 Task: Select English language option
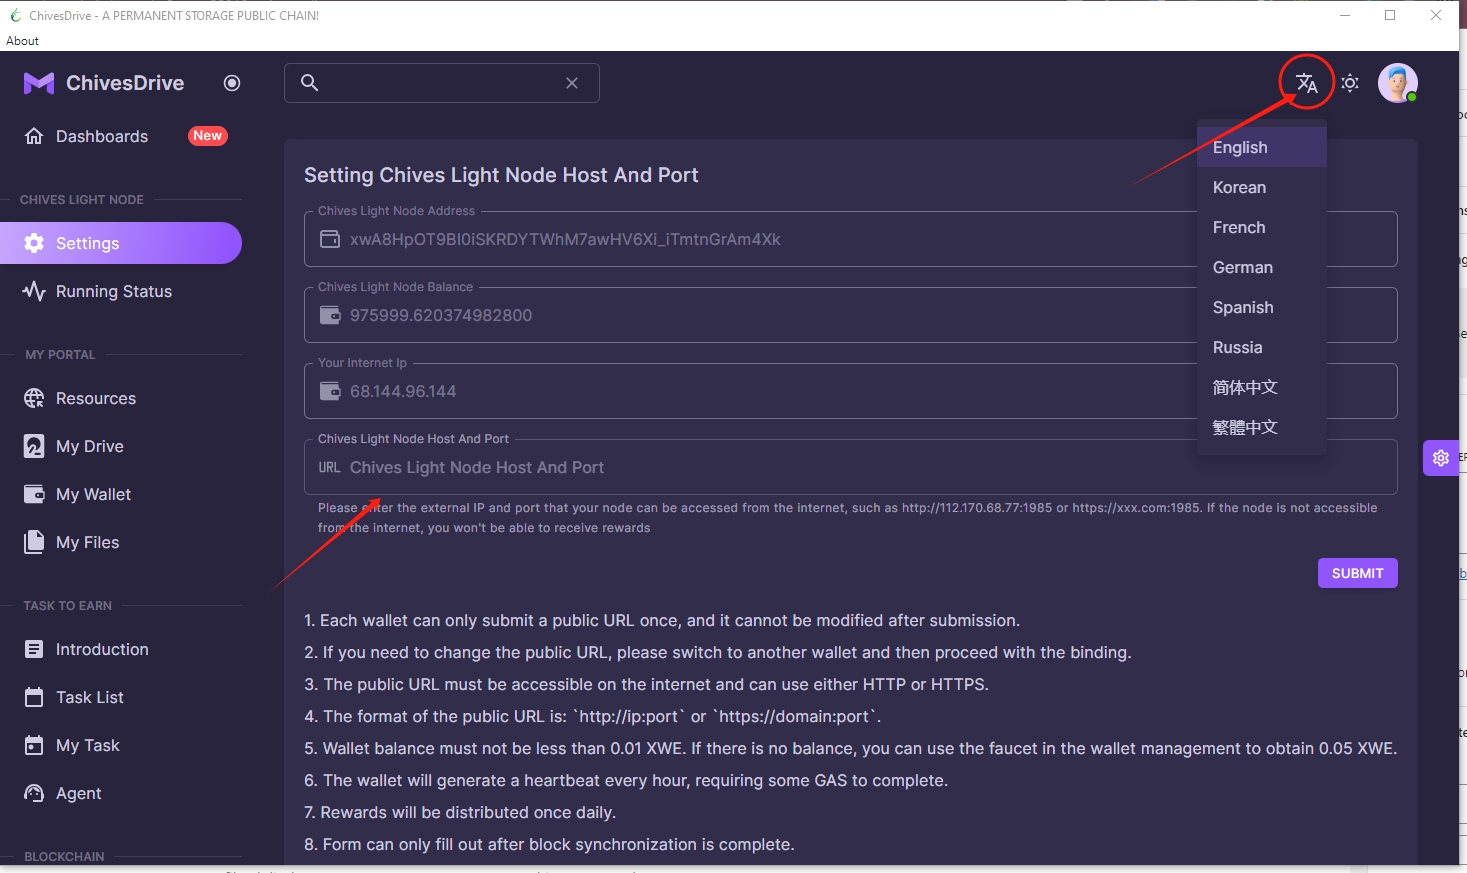point(1262,147)
